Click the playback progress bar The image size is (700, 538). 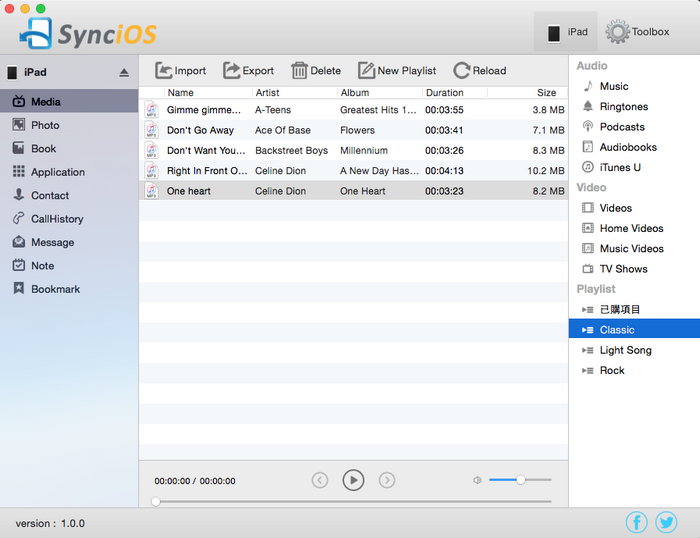point(353,501)
